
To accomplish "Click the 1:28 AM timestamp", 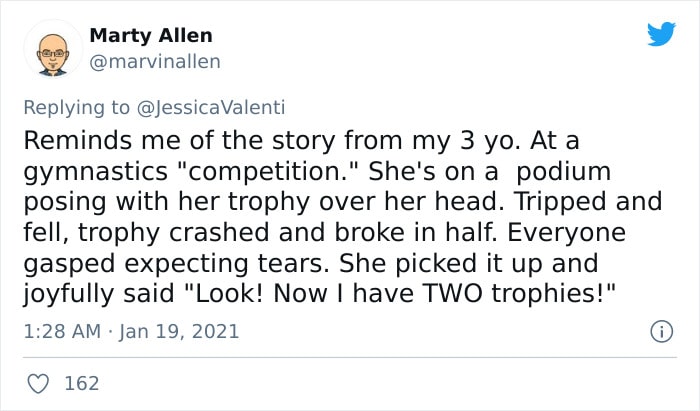I will tap(62, 332).
